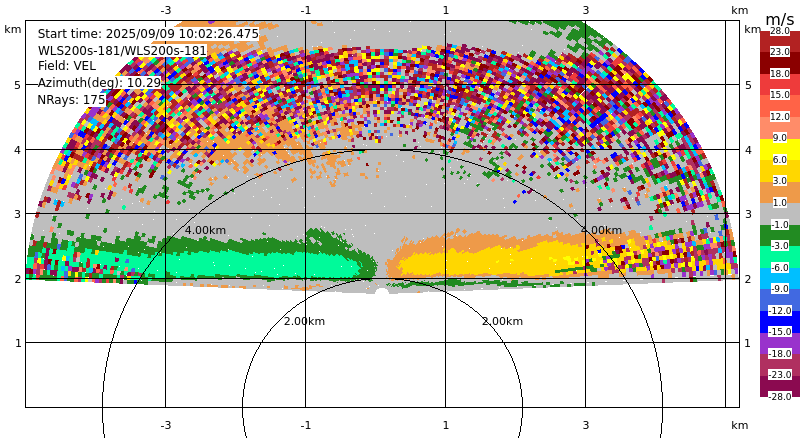The height and width of the screenshot is (438, 800).
Task: Click the bottom axis '3' tick label
Action: tap(585, 425)
